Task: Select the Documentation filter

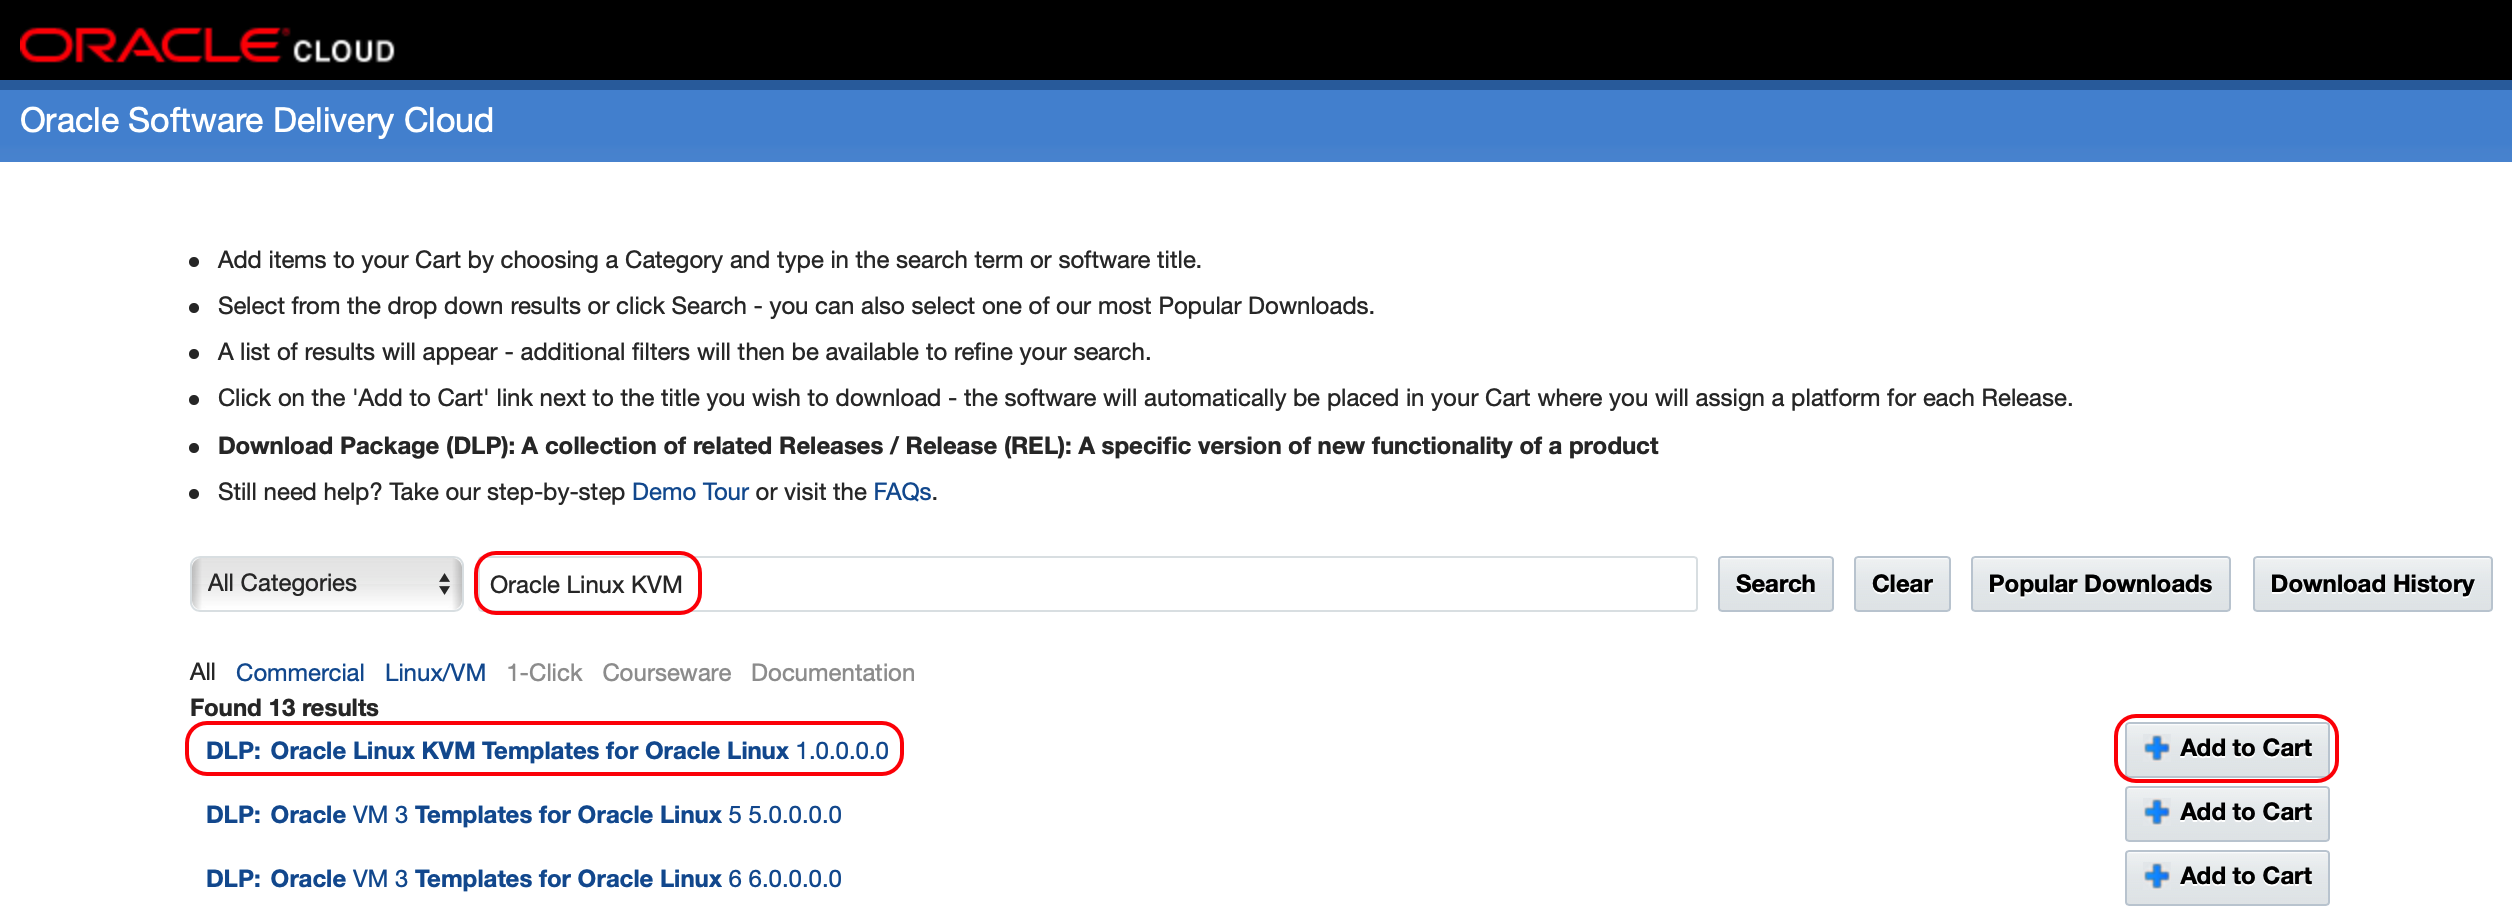Action: tap(832, 672)
